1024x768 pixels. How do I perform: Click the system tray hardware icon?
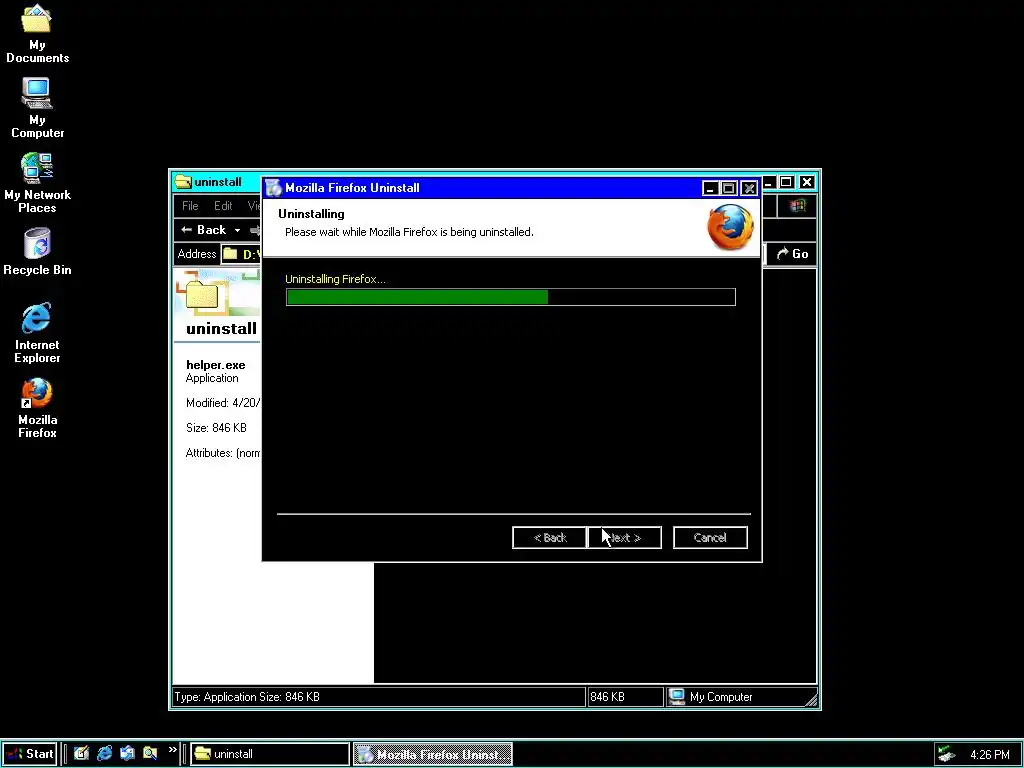[946, 754]
